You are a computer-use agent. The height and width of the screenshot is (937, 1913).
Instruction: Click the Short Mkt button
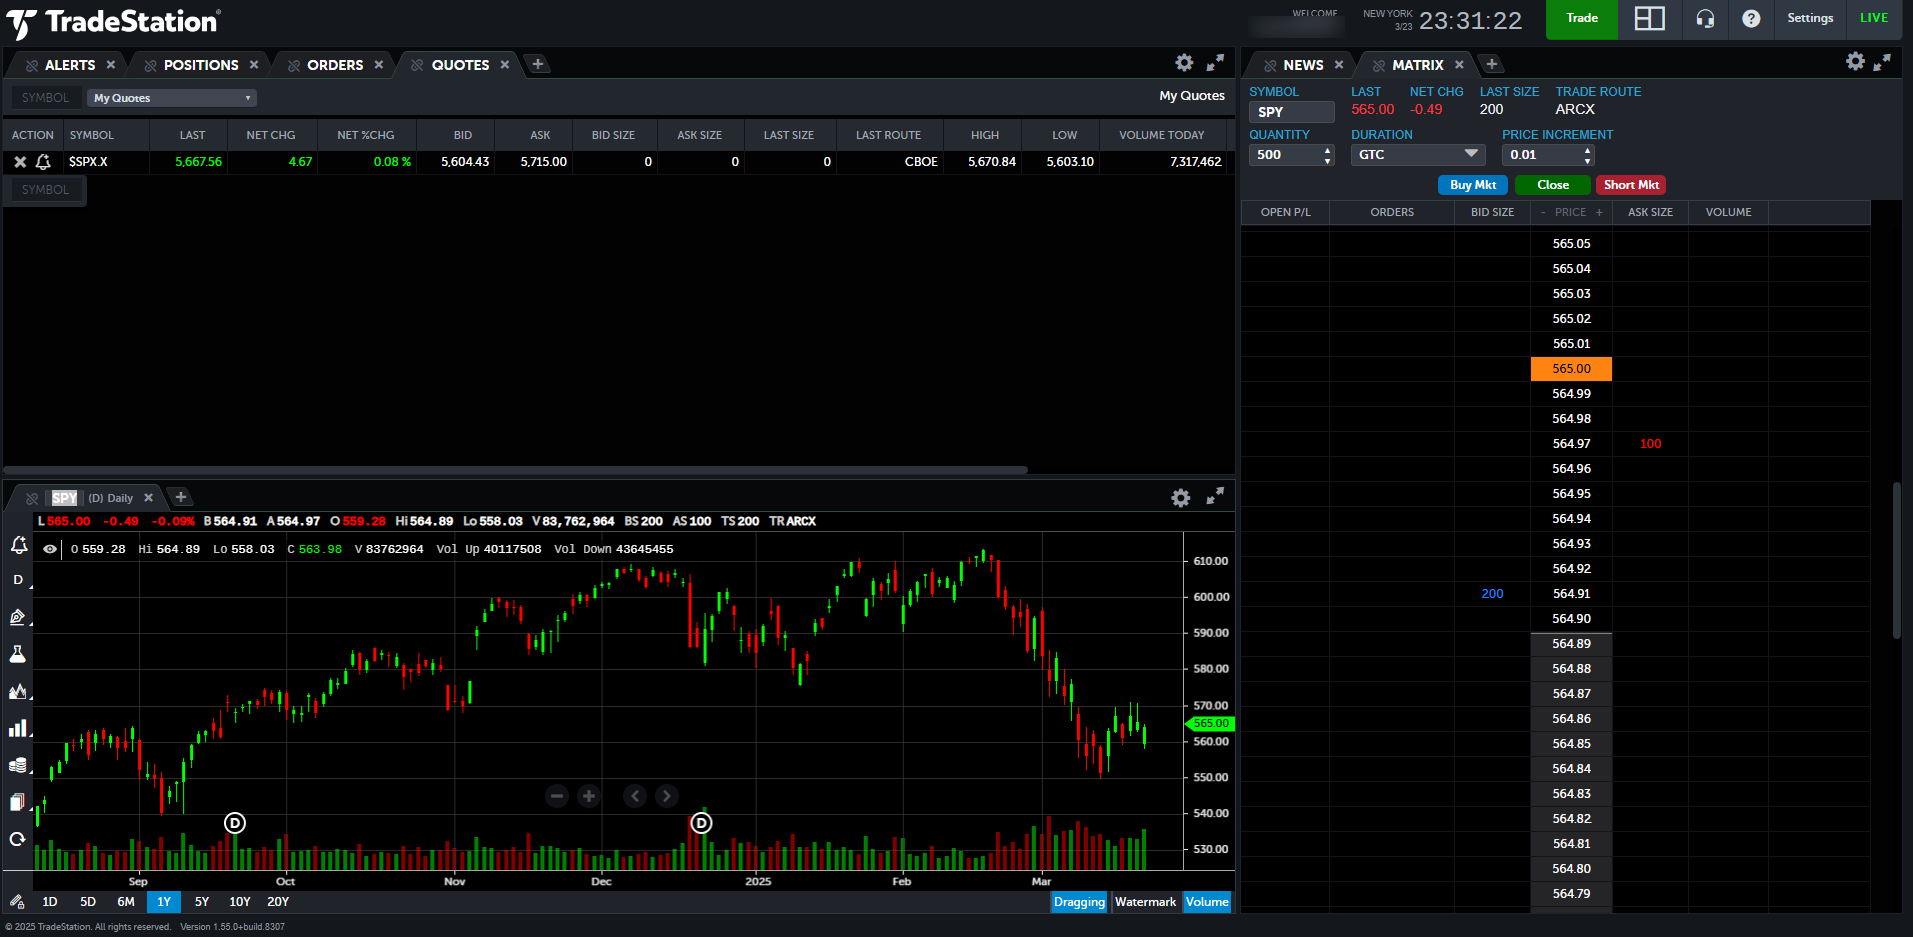(1631, 185)
